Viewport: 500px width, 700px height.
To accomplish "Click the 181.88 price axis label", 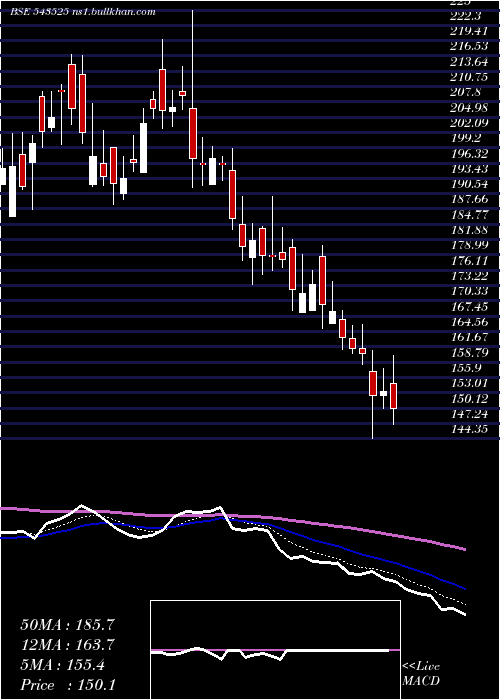I will [468, 229].
